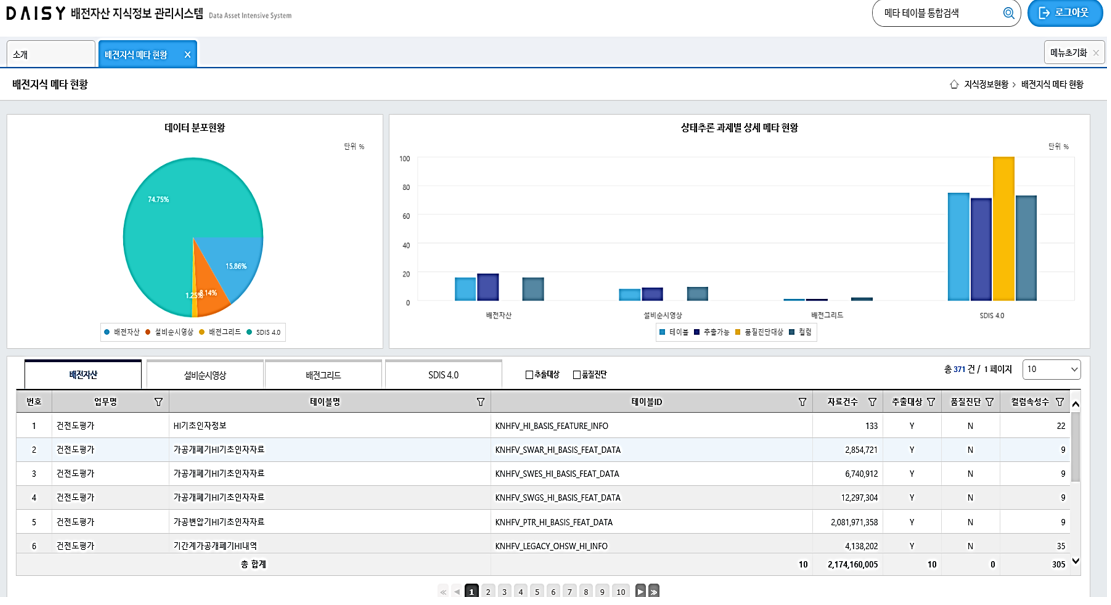
Task: Open the 추출대상 column filter icon
Action: [931, 402]
